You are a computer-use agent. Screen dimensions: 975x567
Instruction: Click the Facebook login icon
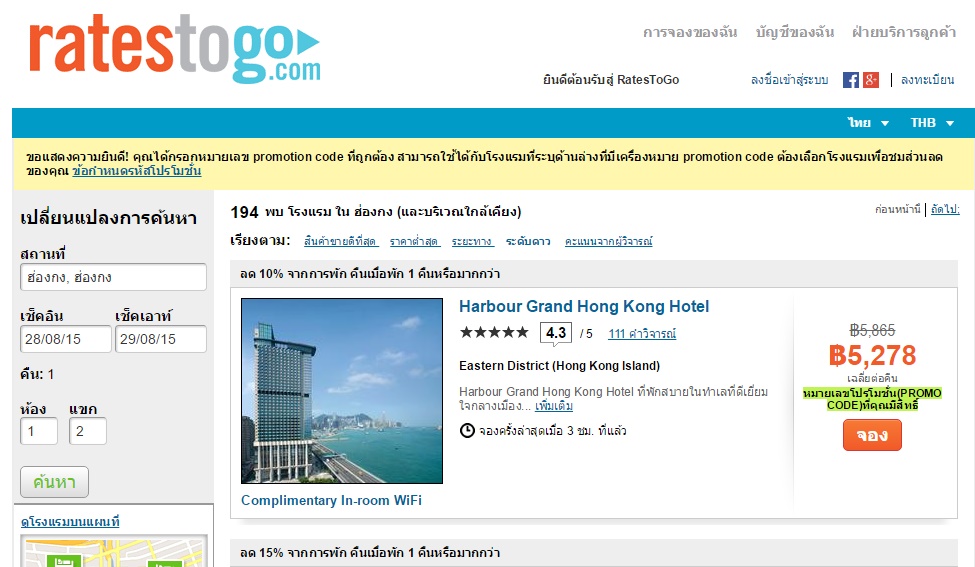pos(850,80)
